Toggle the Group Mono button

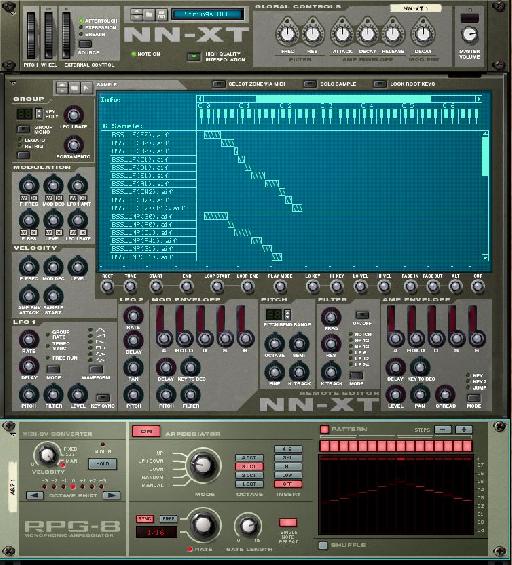(x=23, y=129)
